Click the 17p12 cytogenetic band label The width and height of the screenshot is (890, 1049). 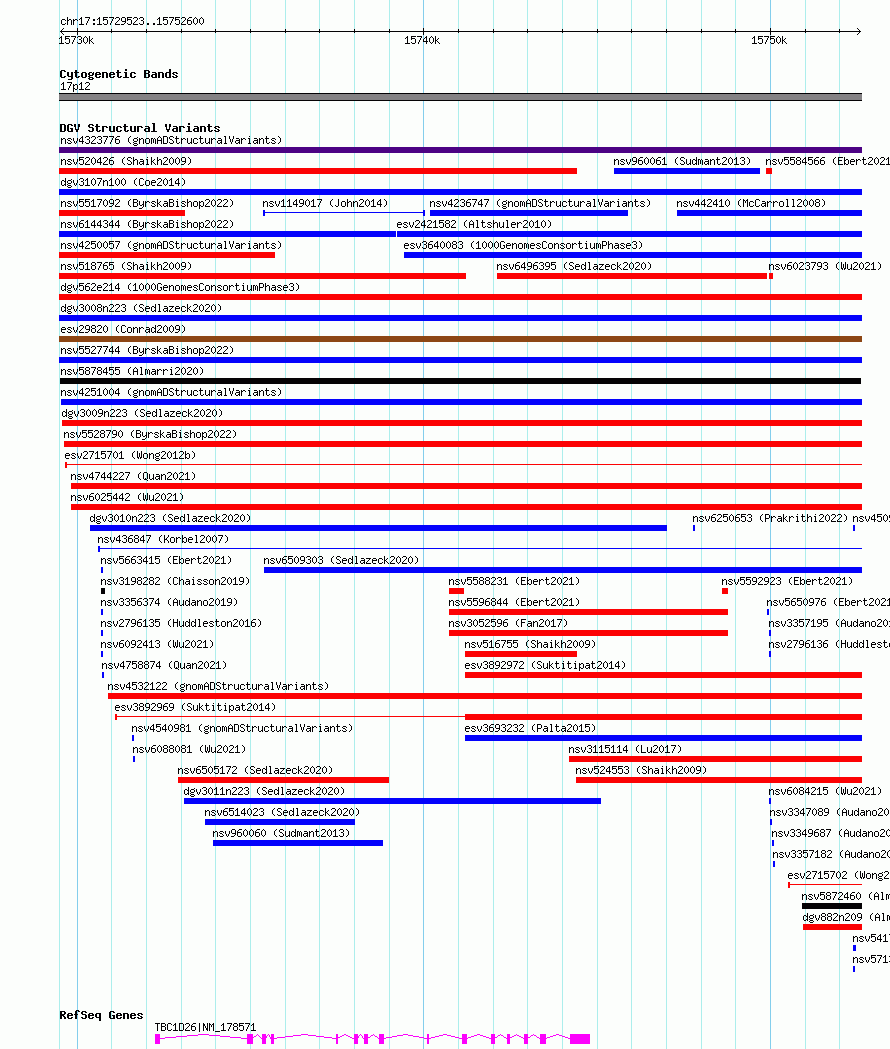[x=75, y=86]
